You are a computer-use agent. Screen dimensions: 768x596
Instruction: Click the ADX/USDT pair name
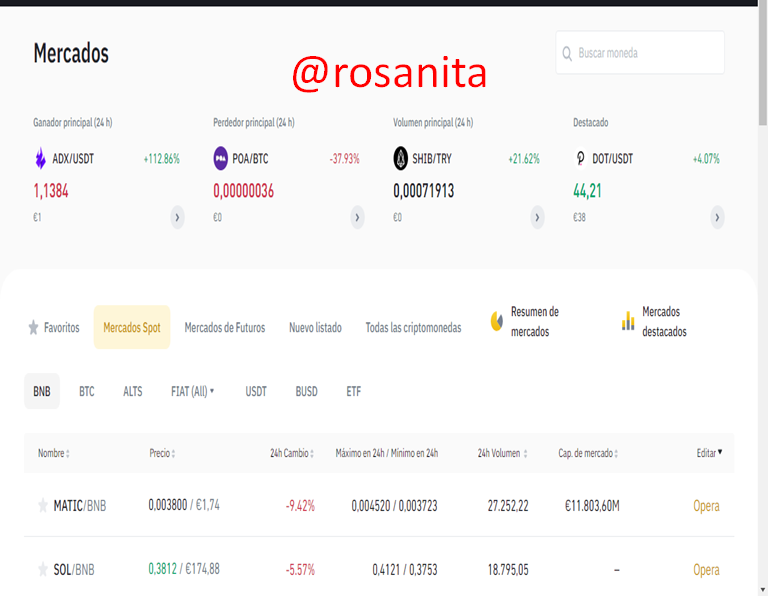coord(73,159)
